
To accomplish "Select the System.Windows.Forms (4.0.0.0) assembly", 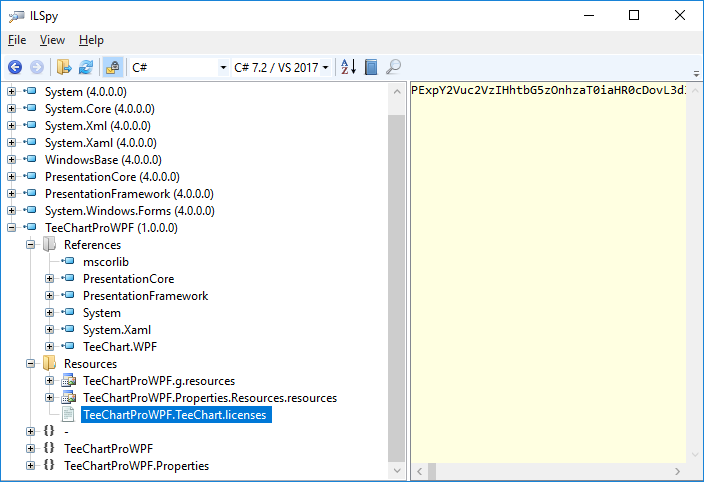I will click(x=130, y=211).
